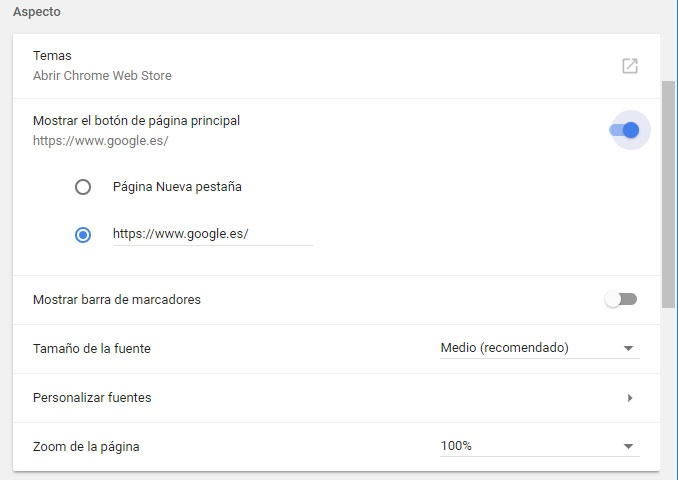
Task: Click the Personalizar fuentes arrow icon
Action: [x=630, y=398]
